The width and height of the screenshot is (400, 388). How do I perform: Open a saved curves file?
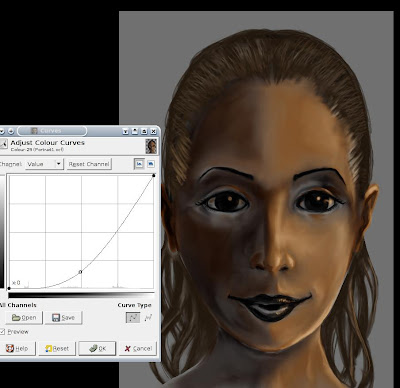point(24,318)
